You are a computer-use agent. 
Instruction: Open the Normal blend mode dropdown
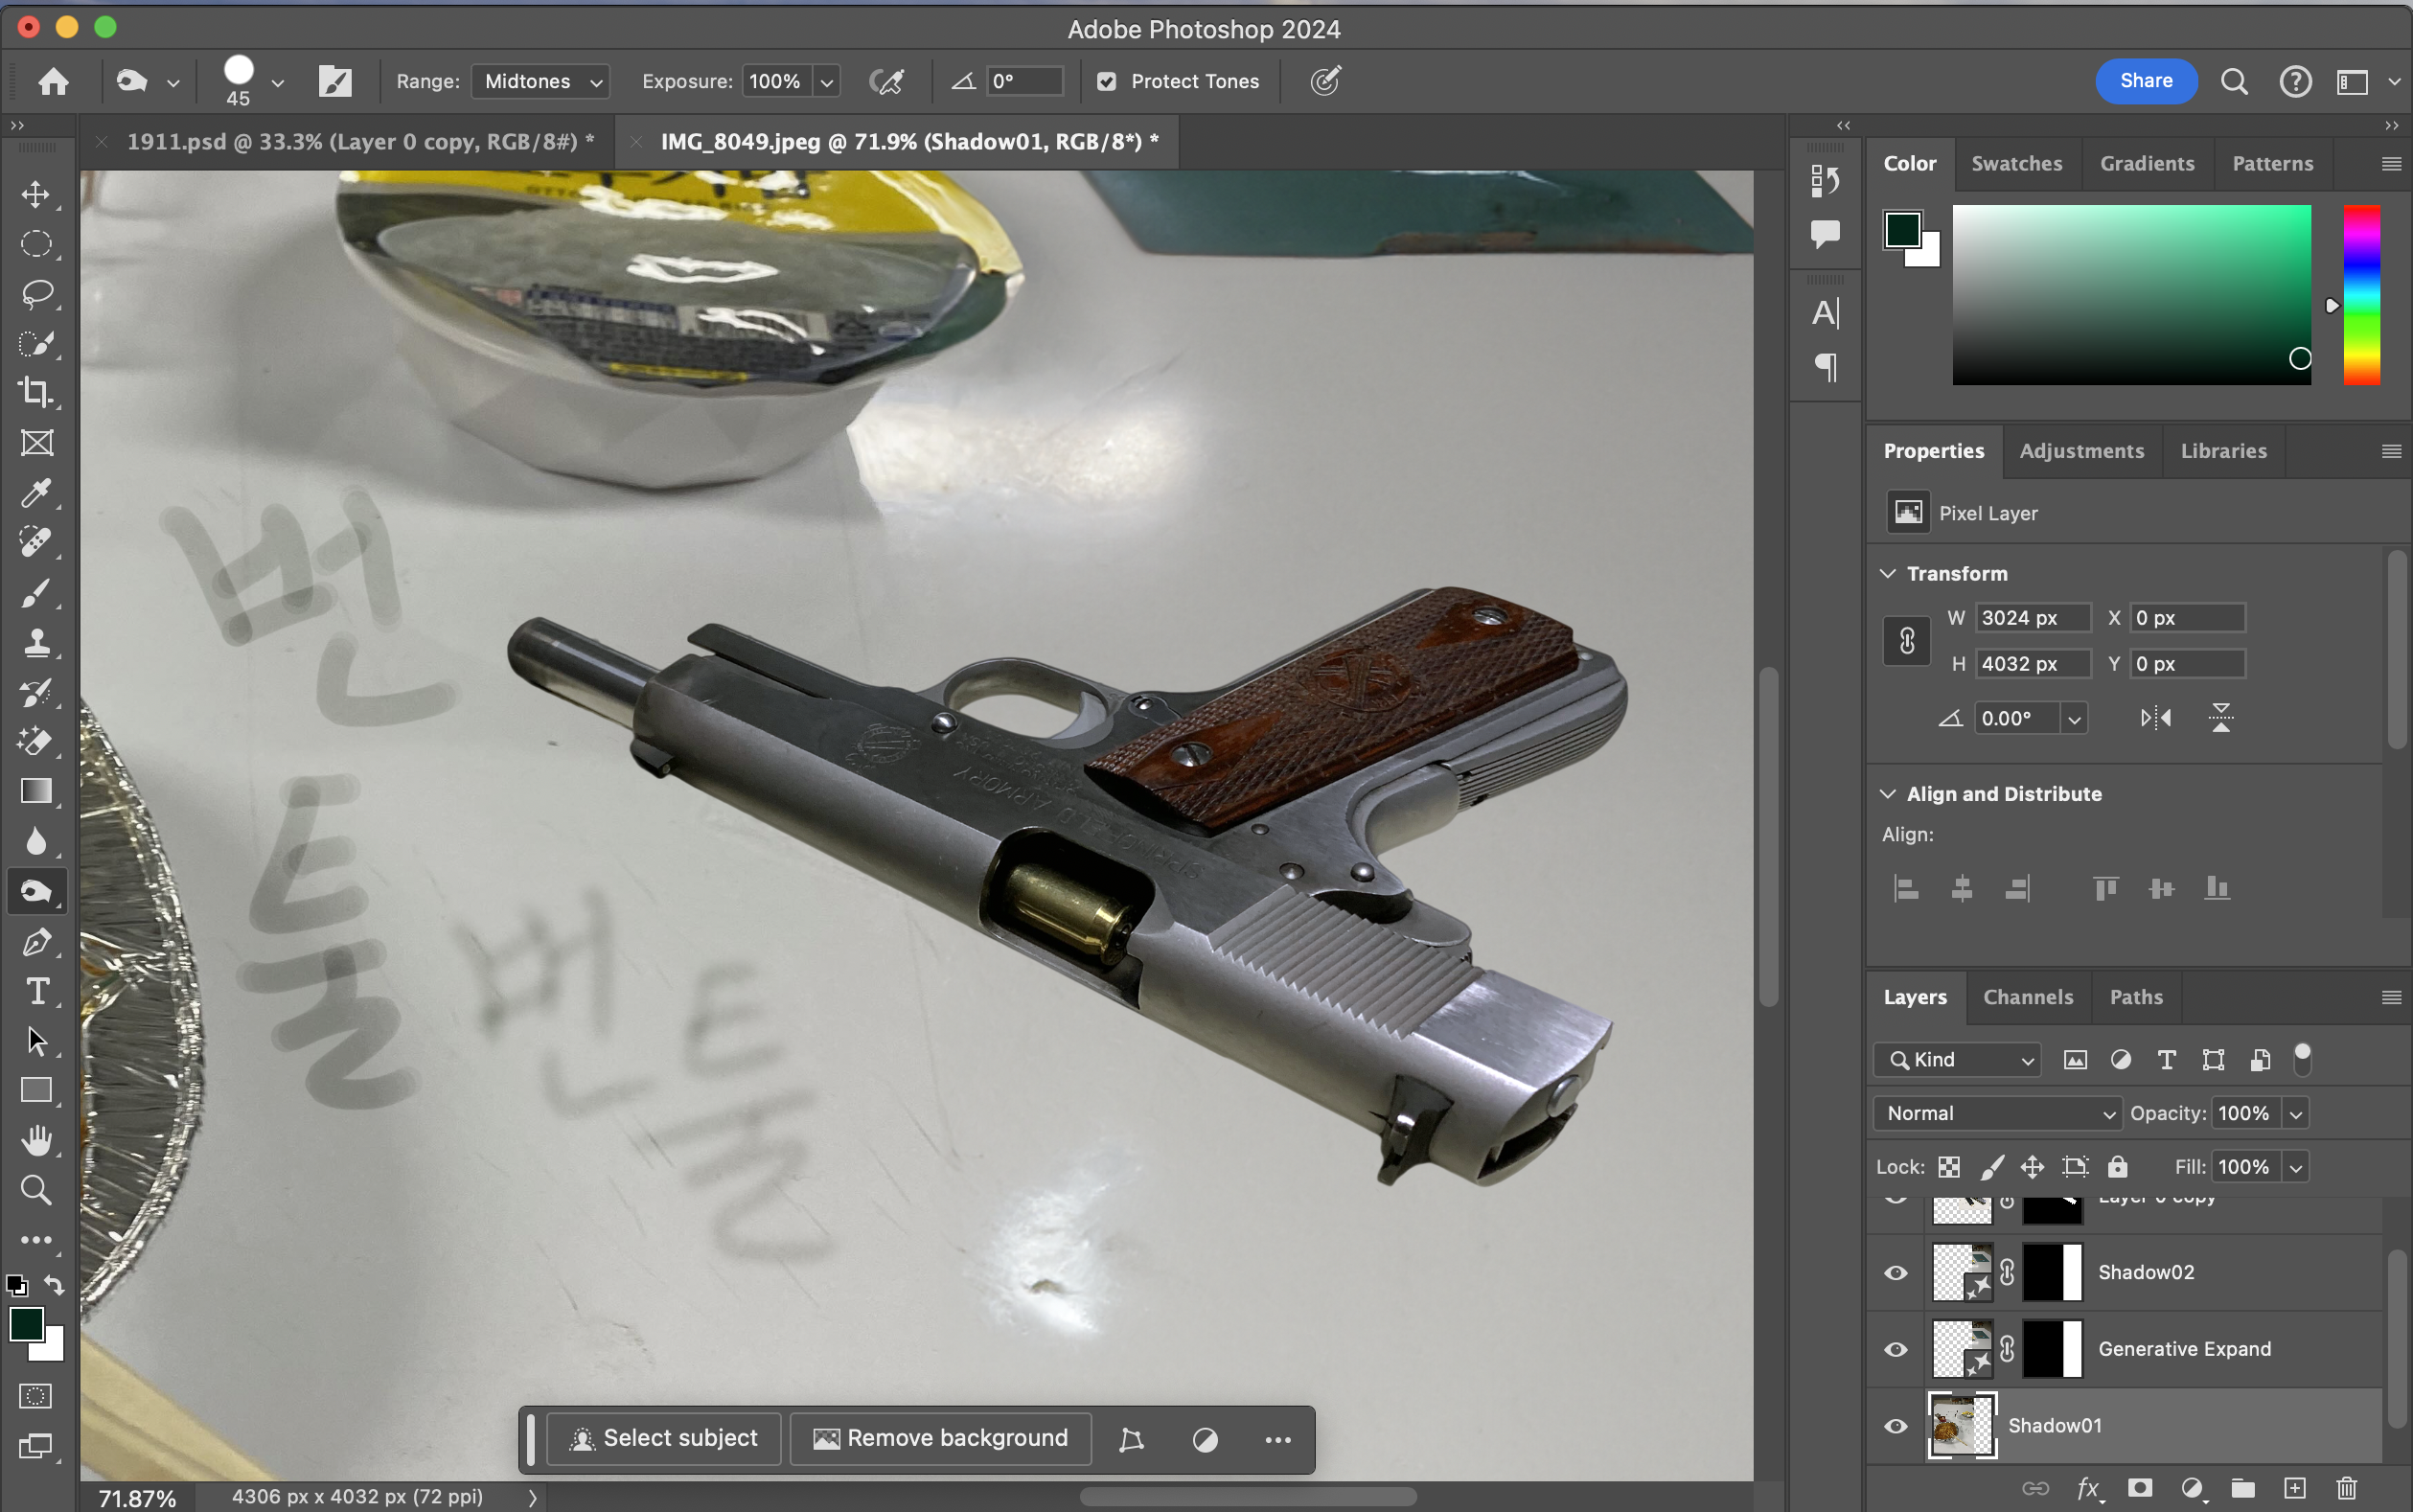tap(1997, 1113)
